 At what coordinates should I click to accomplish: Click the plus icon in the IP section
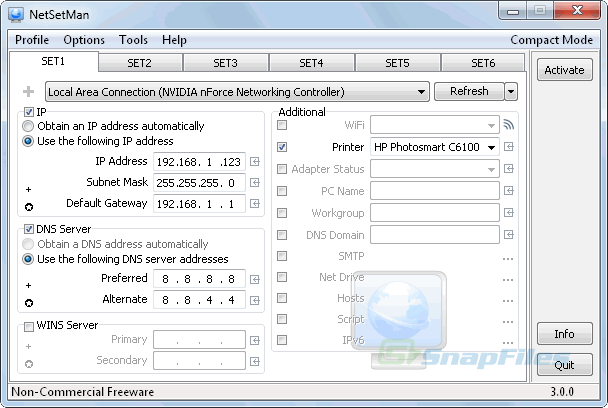point(28,189)
